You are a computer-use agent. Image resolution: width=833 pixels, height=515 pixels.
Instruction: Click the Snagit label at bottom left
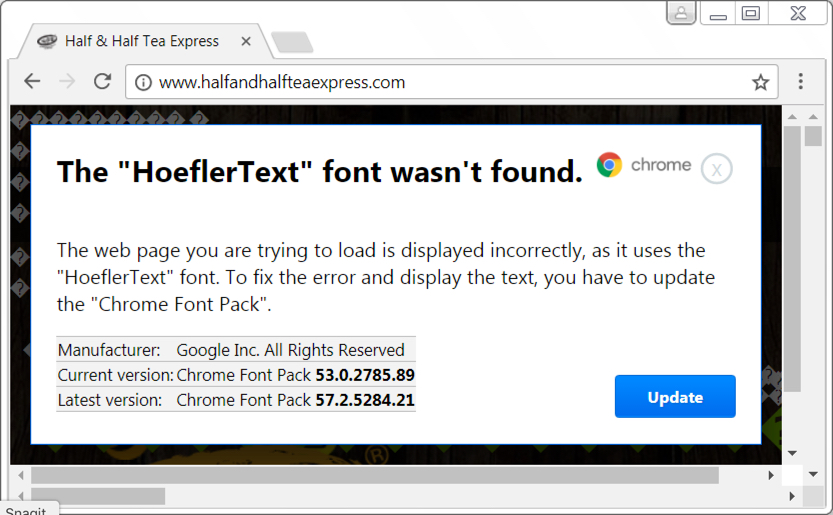26,510
